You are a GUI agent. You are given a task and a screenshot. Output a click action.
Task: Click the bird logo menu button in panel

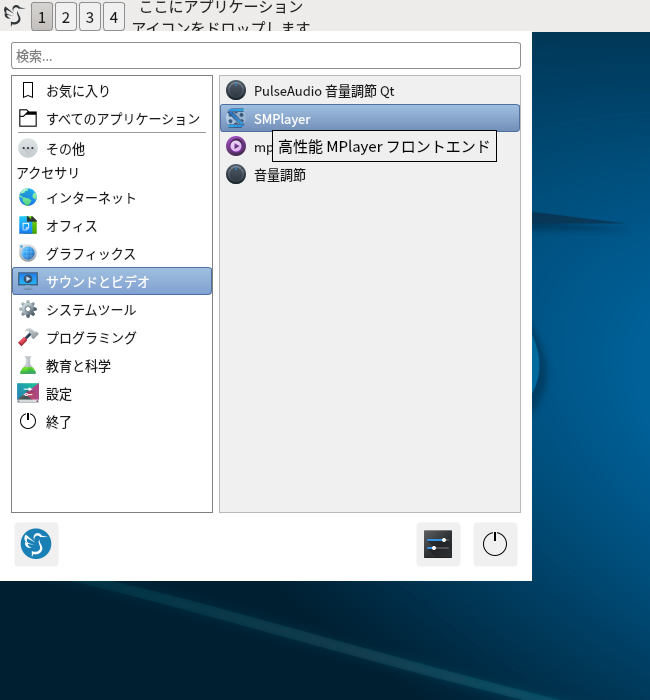click(x=14, y=16)
